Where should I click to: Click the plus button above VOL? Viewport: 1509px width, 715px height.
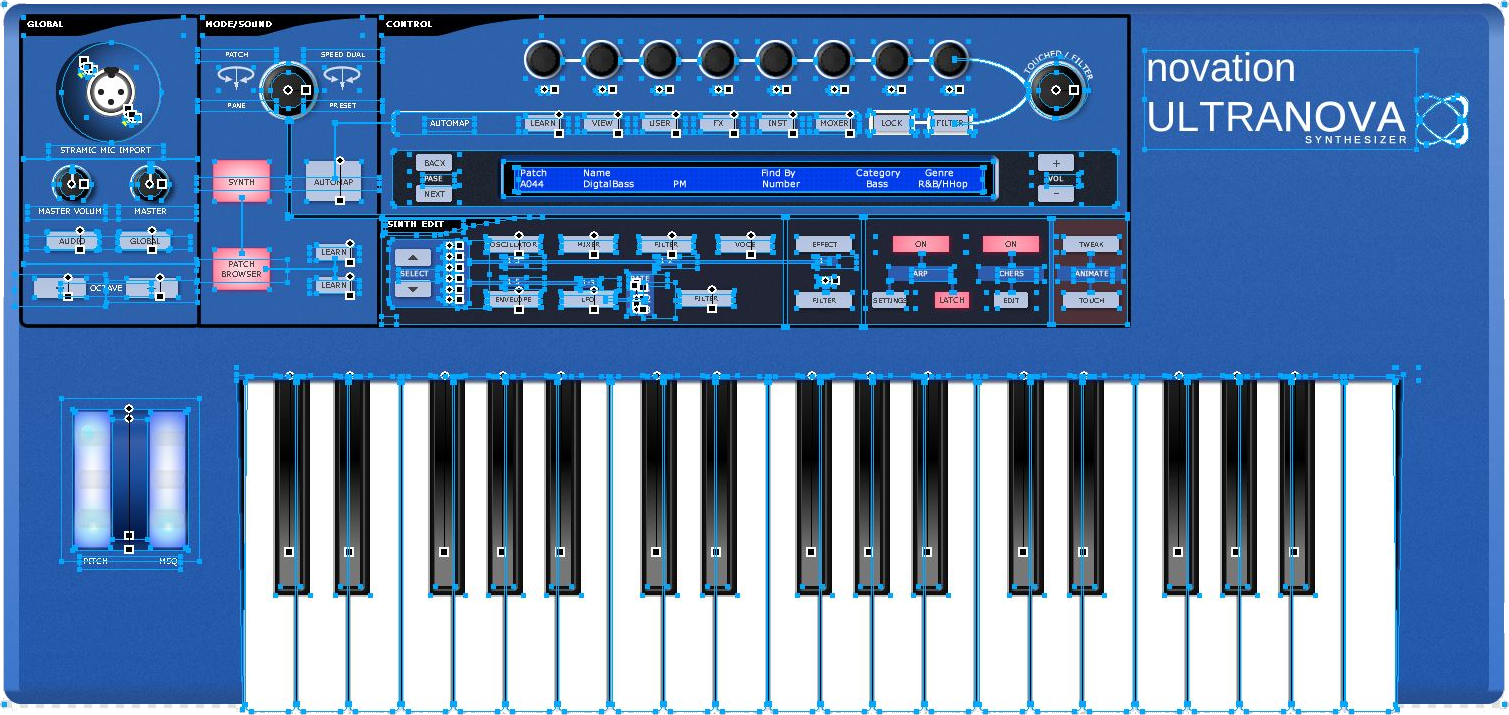coord(1056,163)
